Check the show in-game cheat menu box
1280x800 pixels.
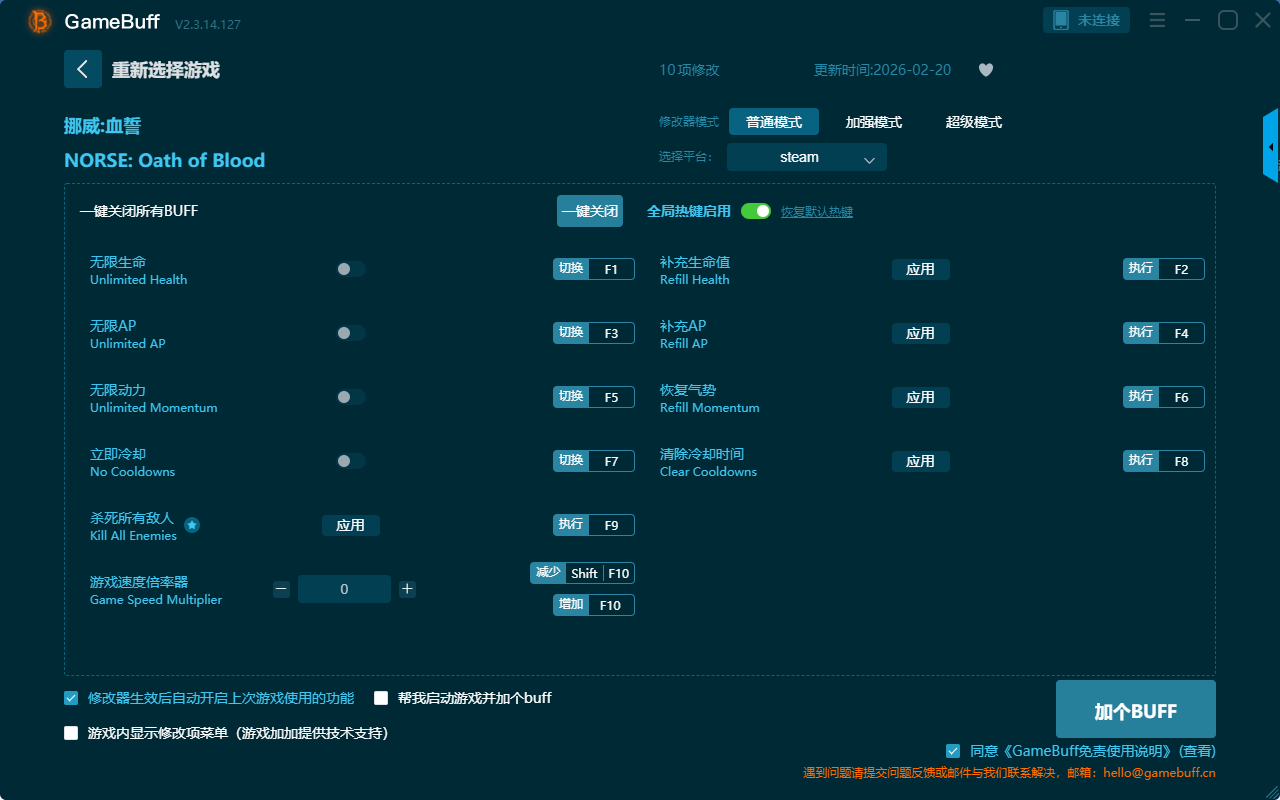71,733
